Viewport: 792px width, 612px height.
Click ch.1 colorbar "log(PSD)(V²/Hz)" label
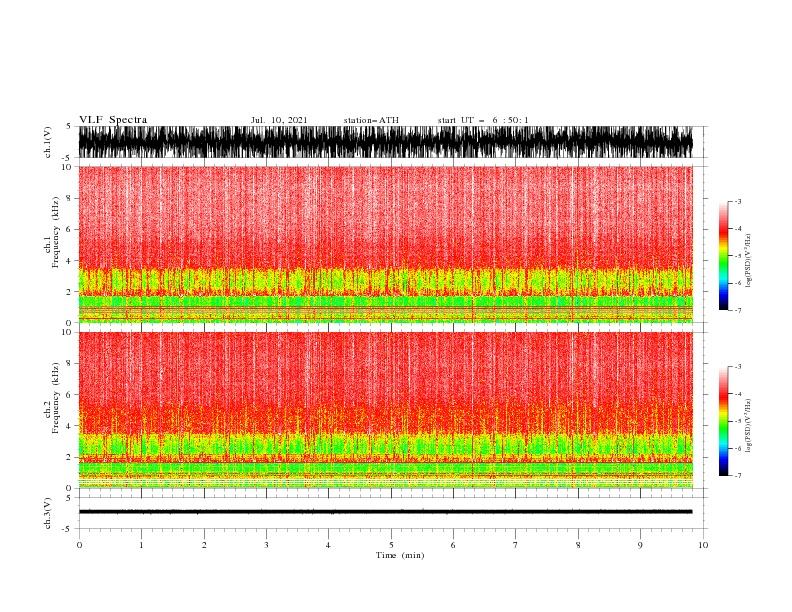(x=748, y=261)
